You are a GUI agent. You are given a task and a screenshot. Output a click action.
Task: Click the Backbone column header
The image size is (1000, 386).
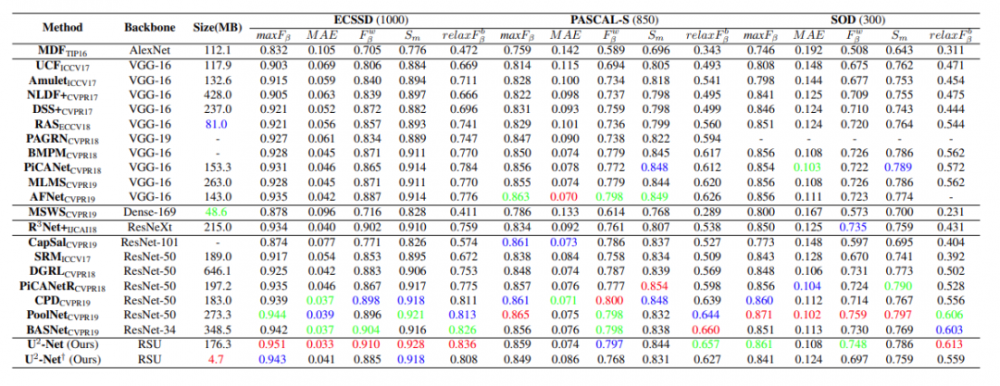pyautogui.click(x=147, y=28)
